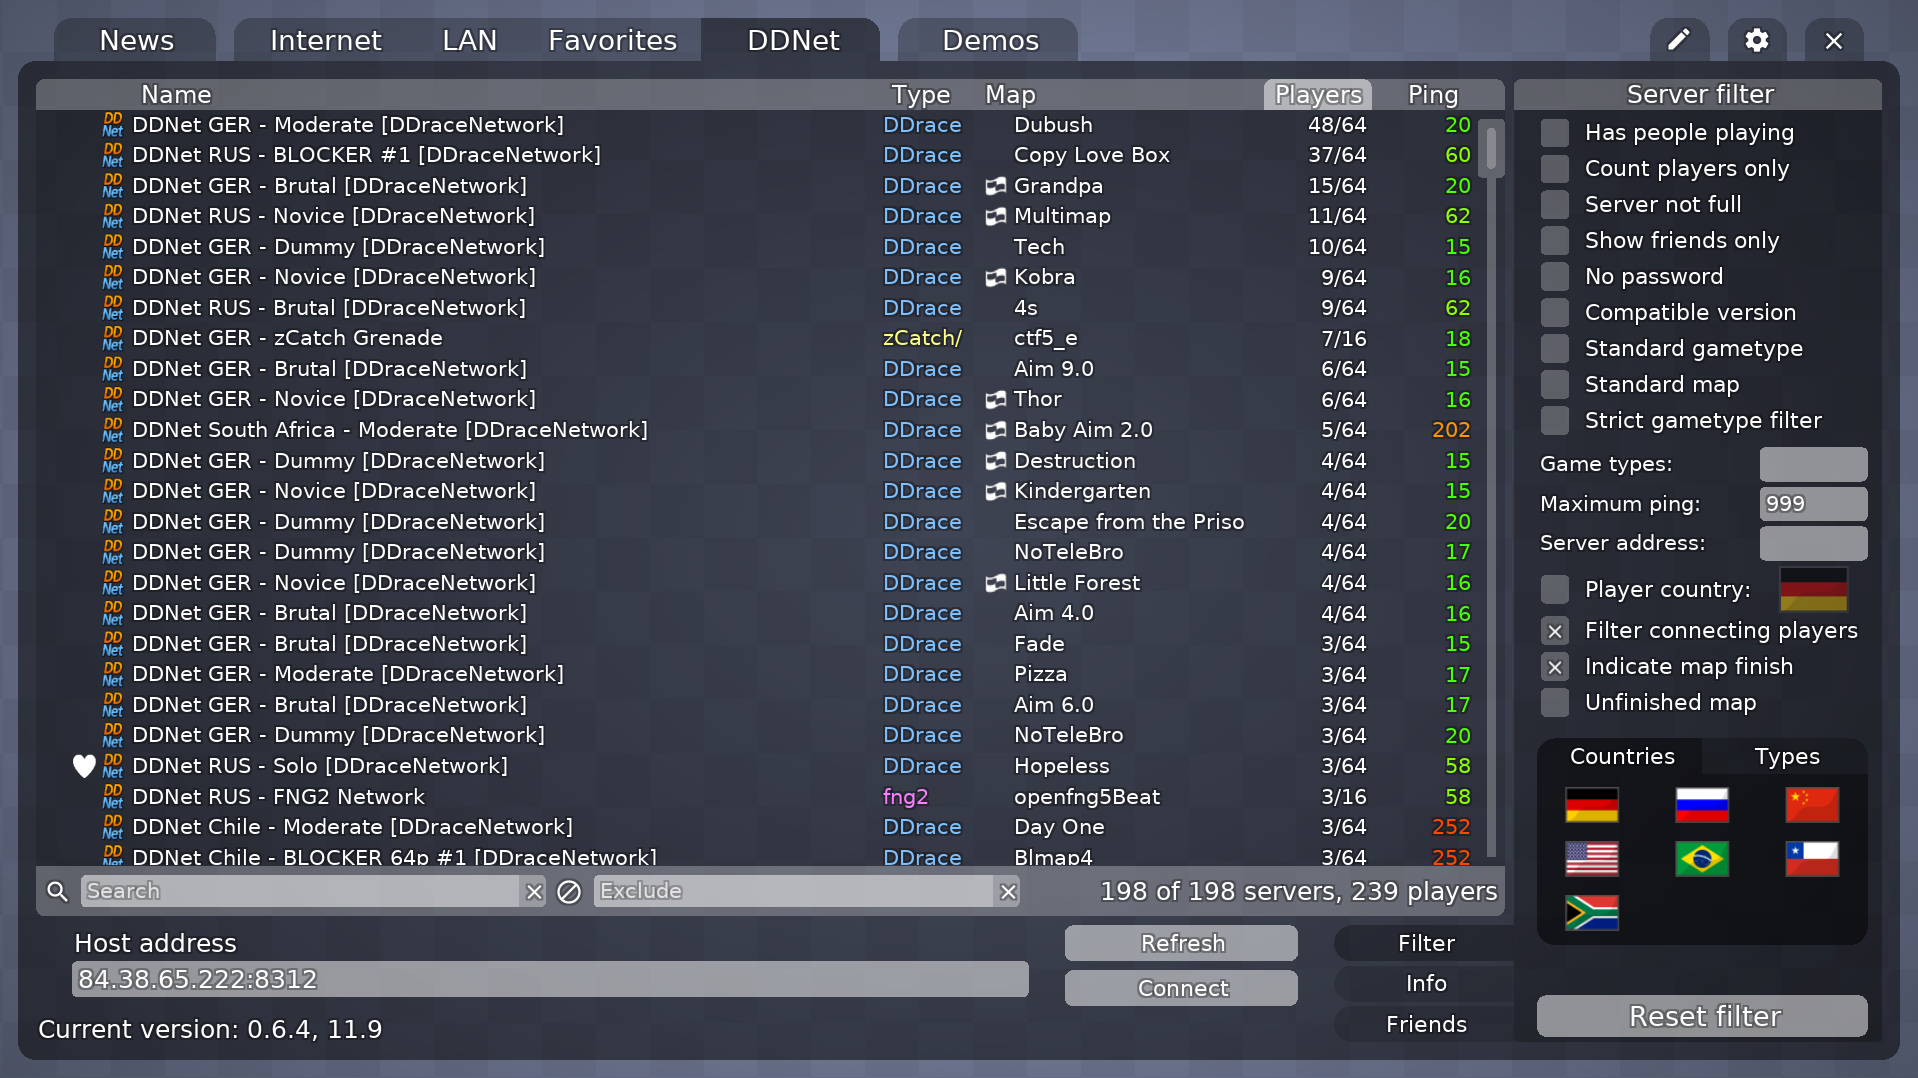Focus the Exclude text field
1918x1078 pixels.
pos(794,891)
